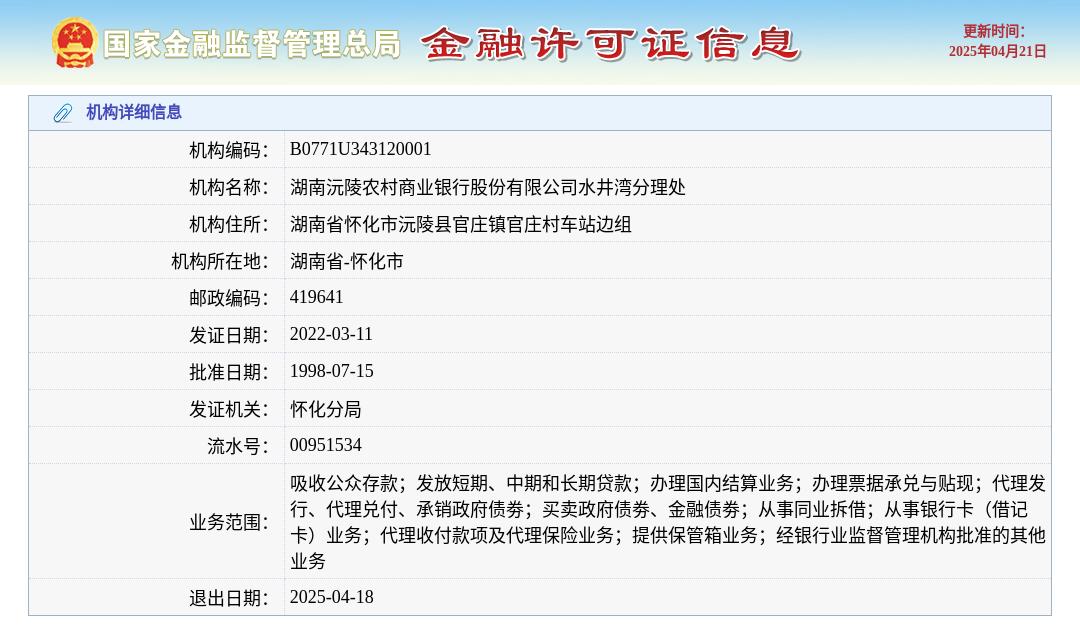Click the paperclip icon beside 机构详细信息
This screenshot has height=630, width=1080.
(63, 113)
